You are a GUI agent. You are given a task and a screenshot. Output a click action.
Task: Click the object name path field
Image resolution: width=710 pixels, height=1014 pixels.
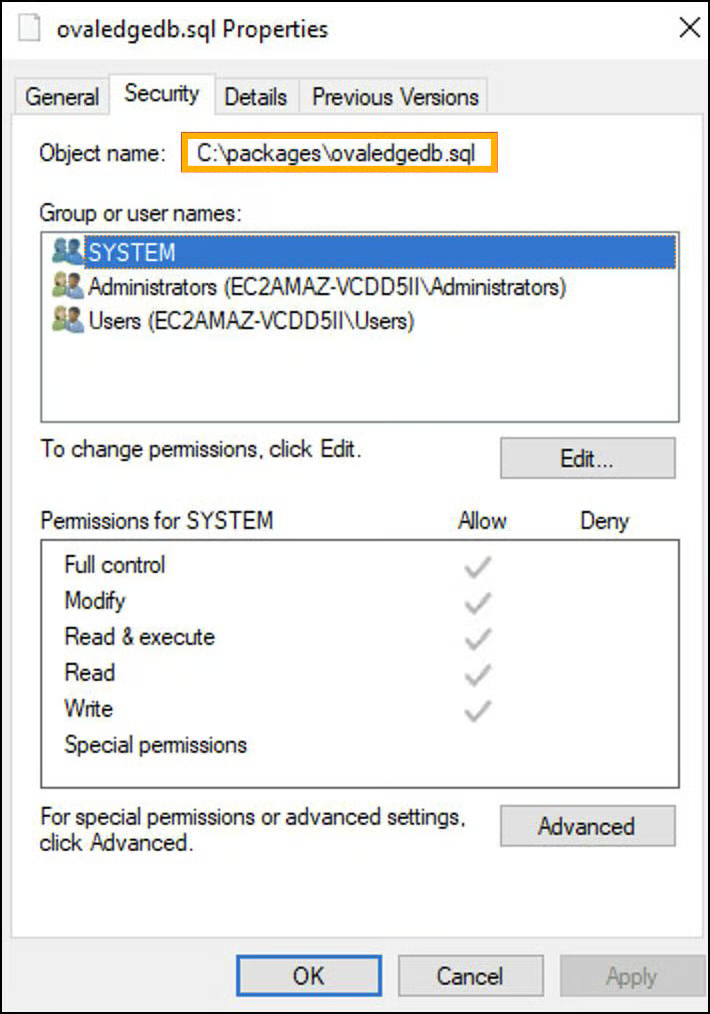(339, 154)
